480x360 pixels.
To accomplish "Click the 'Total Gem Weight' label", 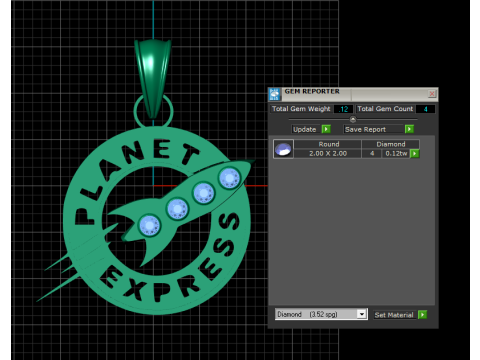I will click(301, 109).
